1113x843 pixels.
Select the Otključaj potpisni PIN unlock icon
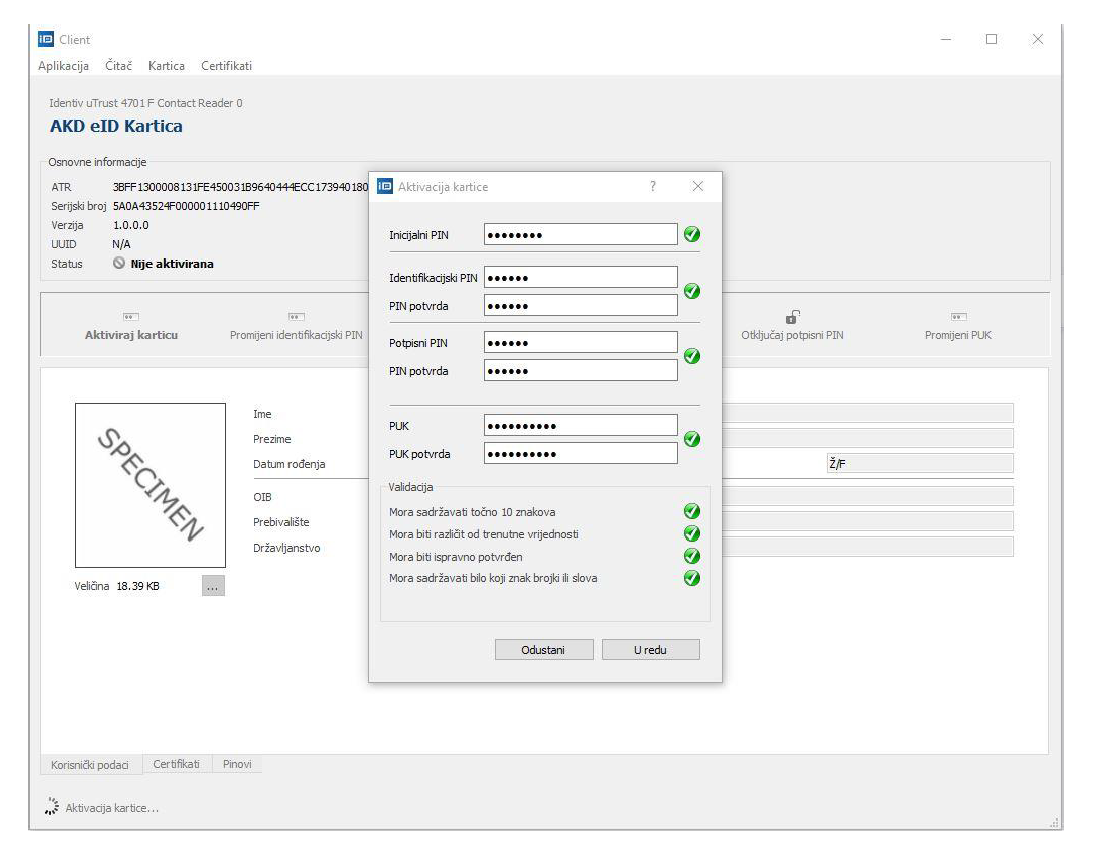[792, 317]
